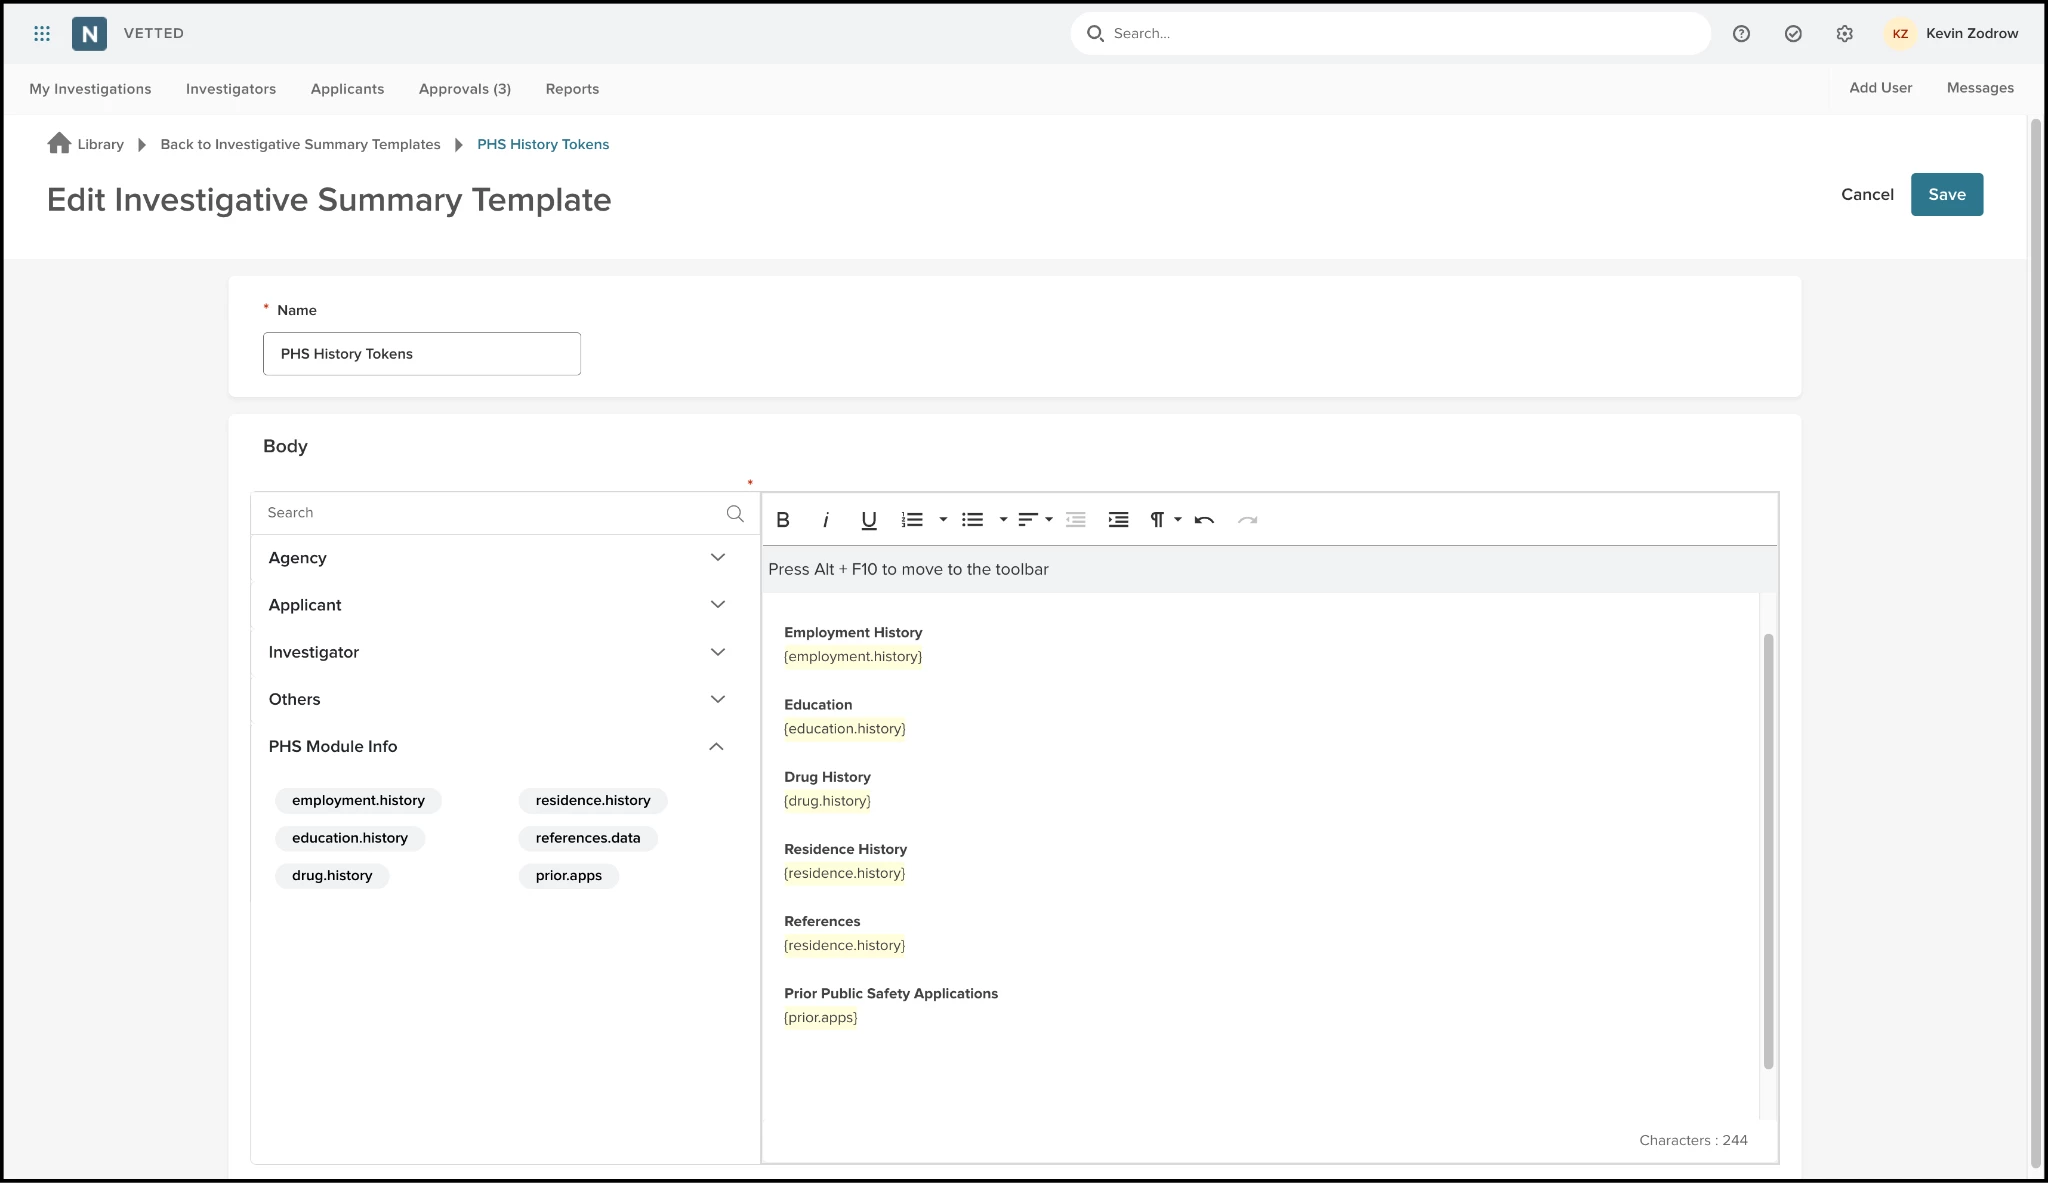2048x1183 pixels.
Task: Increase indent of paragraph
Action: [x=1118, y=520]
